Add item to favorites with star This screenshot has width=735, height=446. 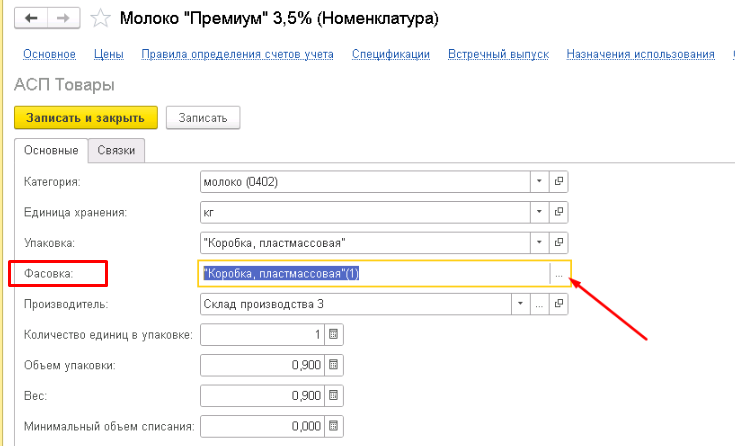pos(100,18)
